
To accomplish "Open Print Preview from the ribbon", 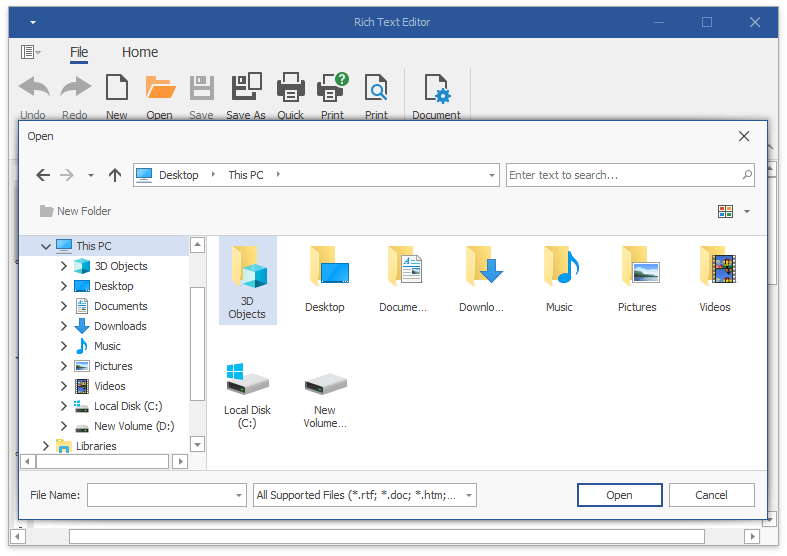I will (376, 90).
